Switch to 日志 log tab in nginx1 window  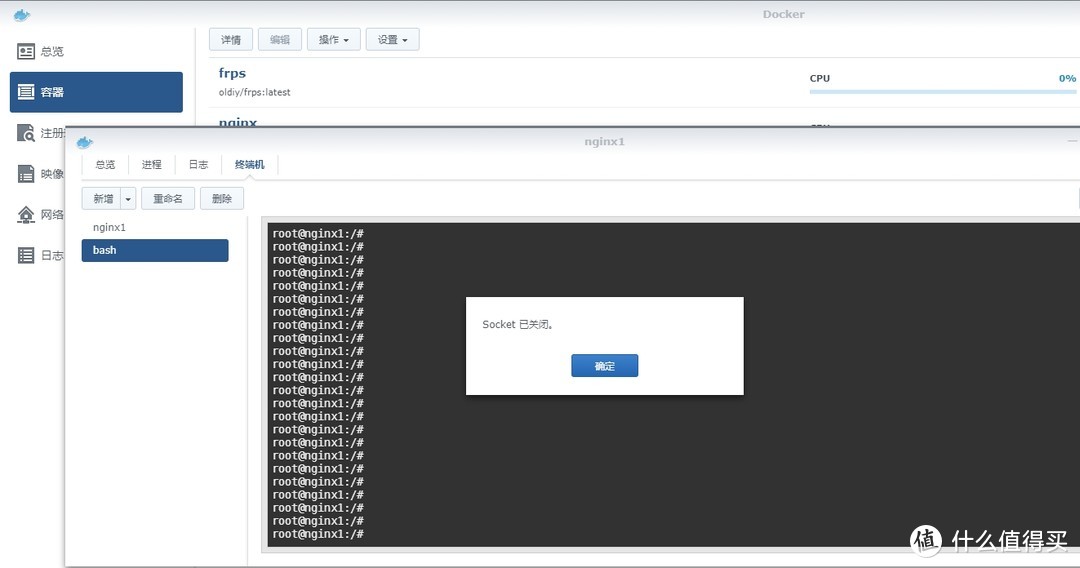(198, 165)
